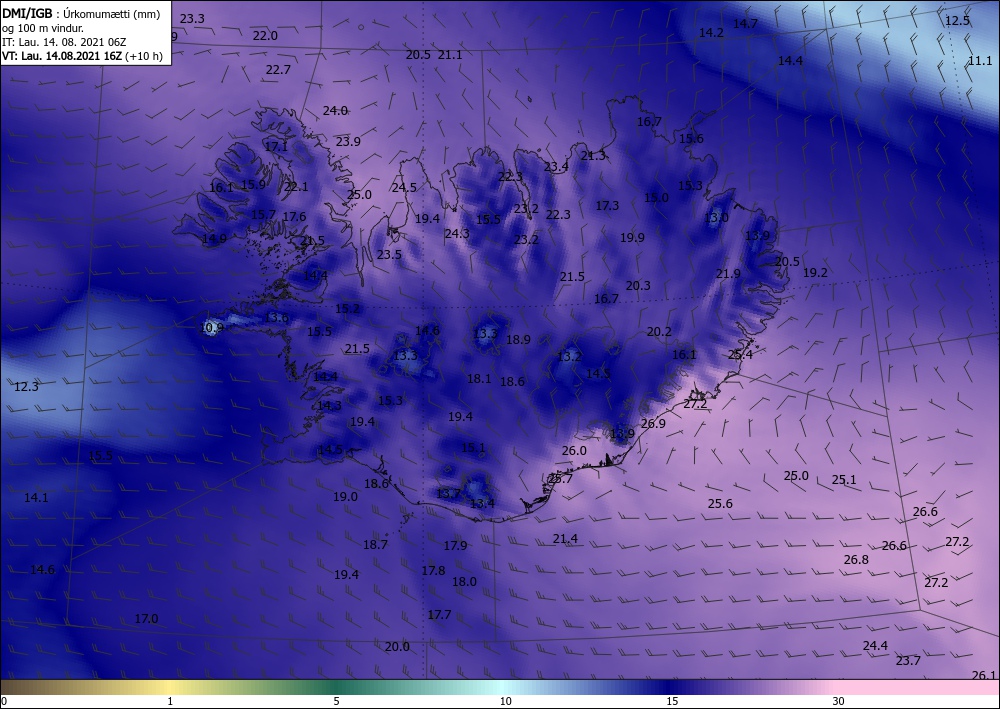1000x709 pixels.
Task: Click the '14.2' value over the sea
Action: 711,33
